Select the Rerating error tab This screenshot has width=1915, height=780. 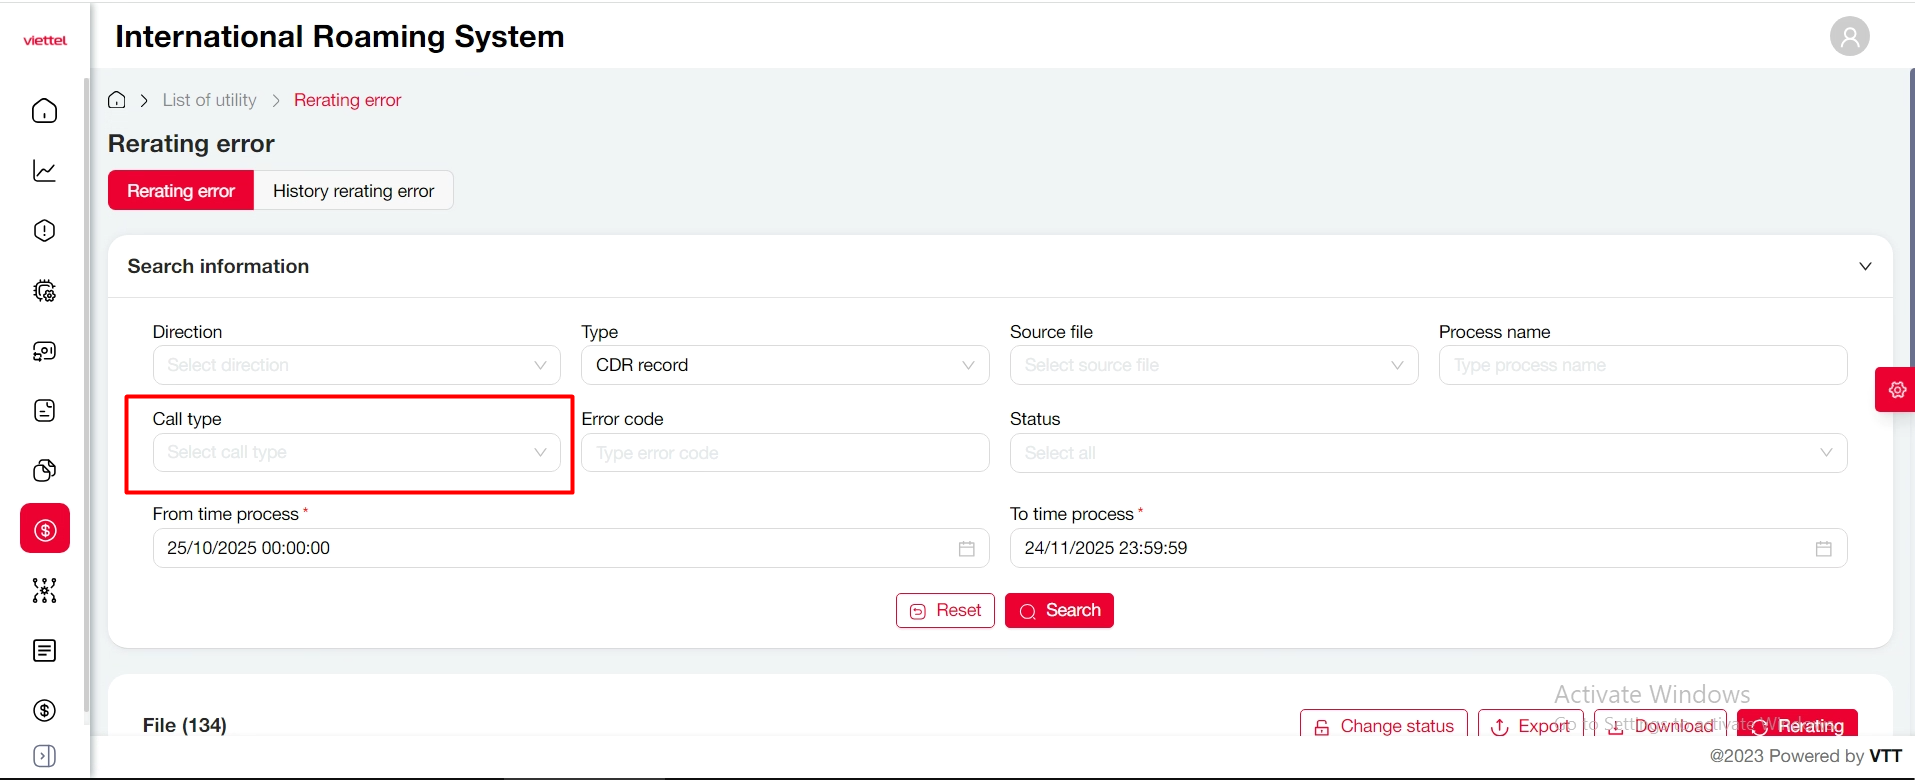(x=181, y=191)
